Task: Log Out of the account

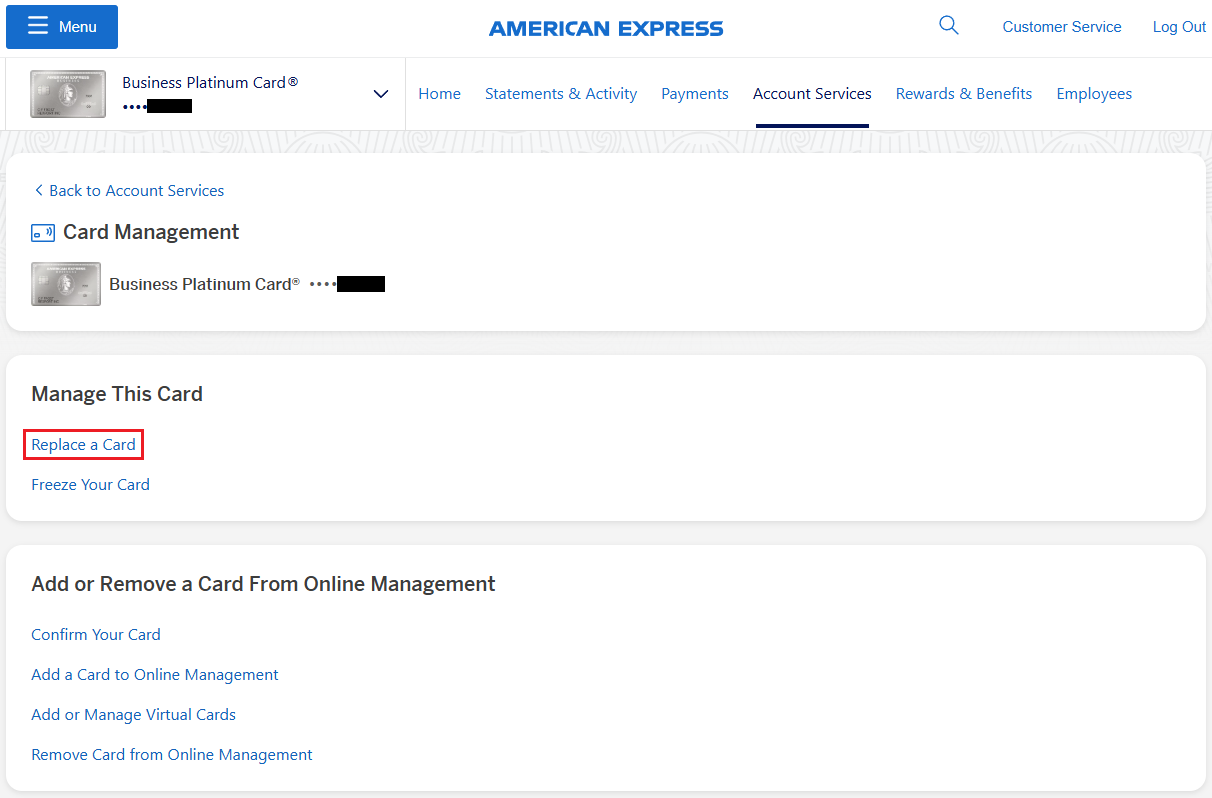Action: [1179, 27]
